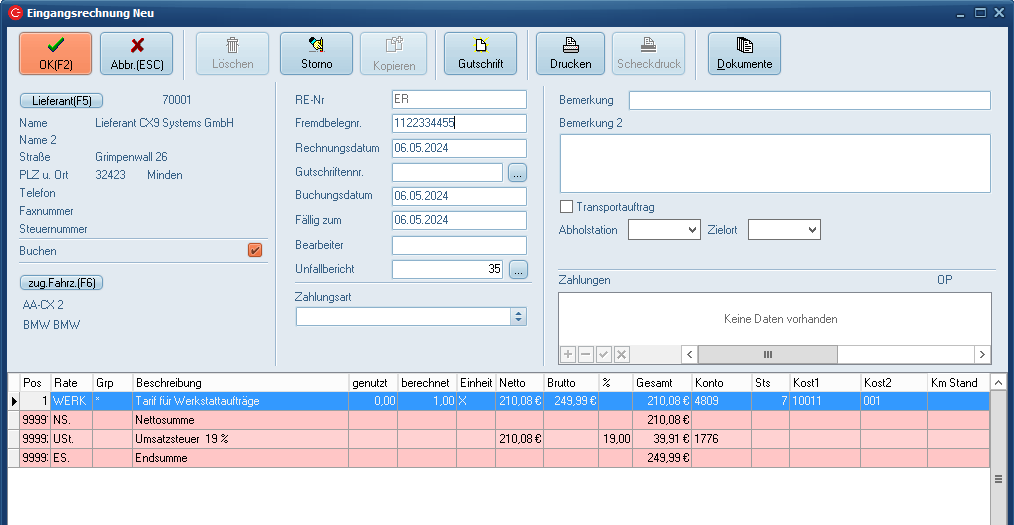1014x525 pixels.
Task: Open supplier selection with Lieferant(F5)
Action: [61, 100]
